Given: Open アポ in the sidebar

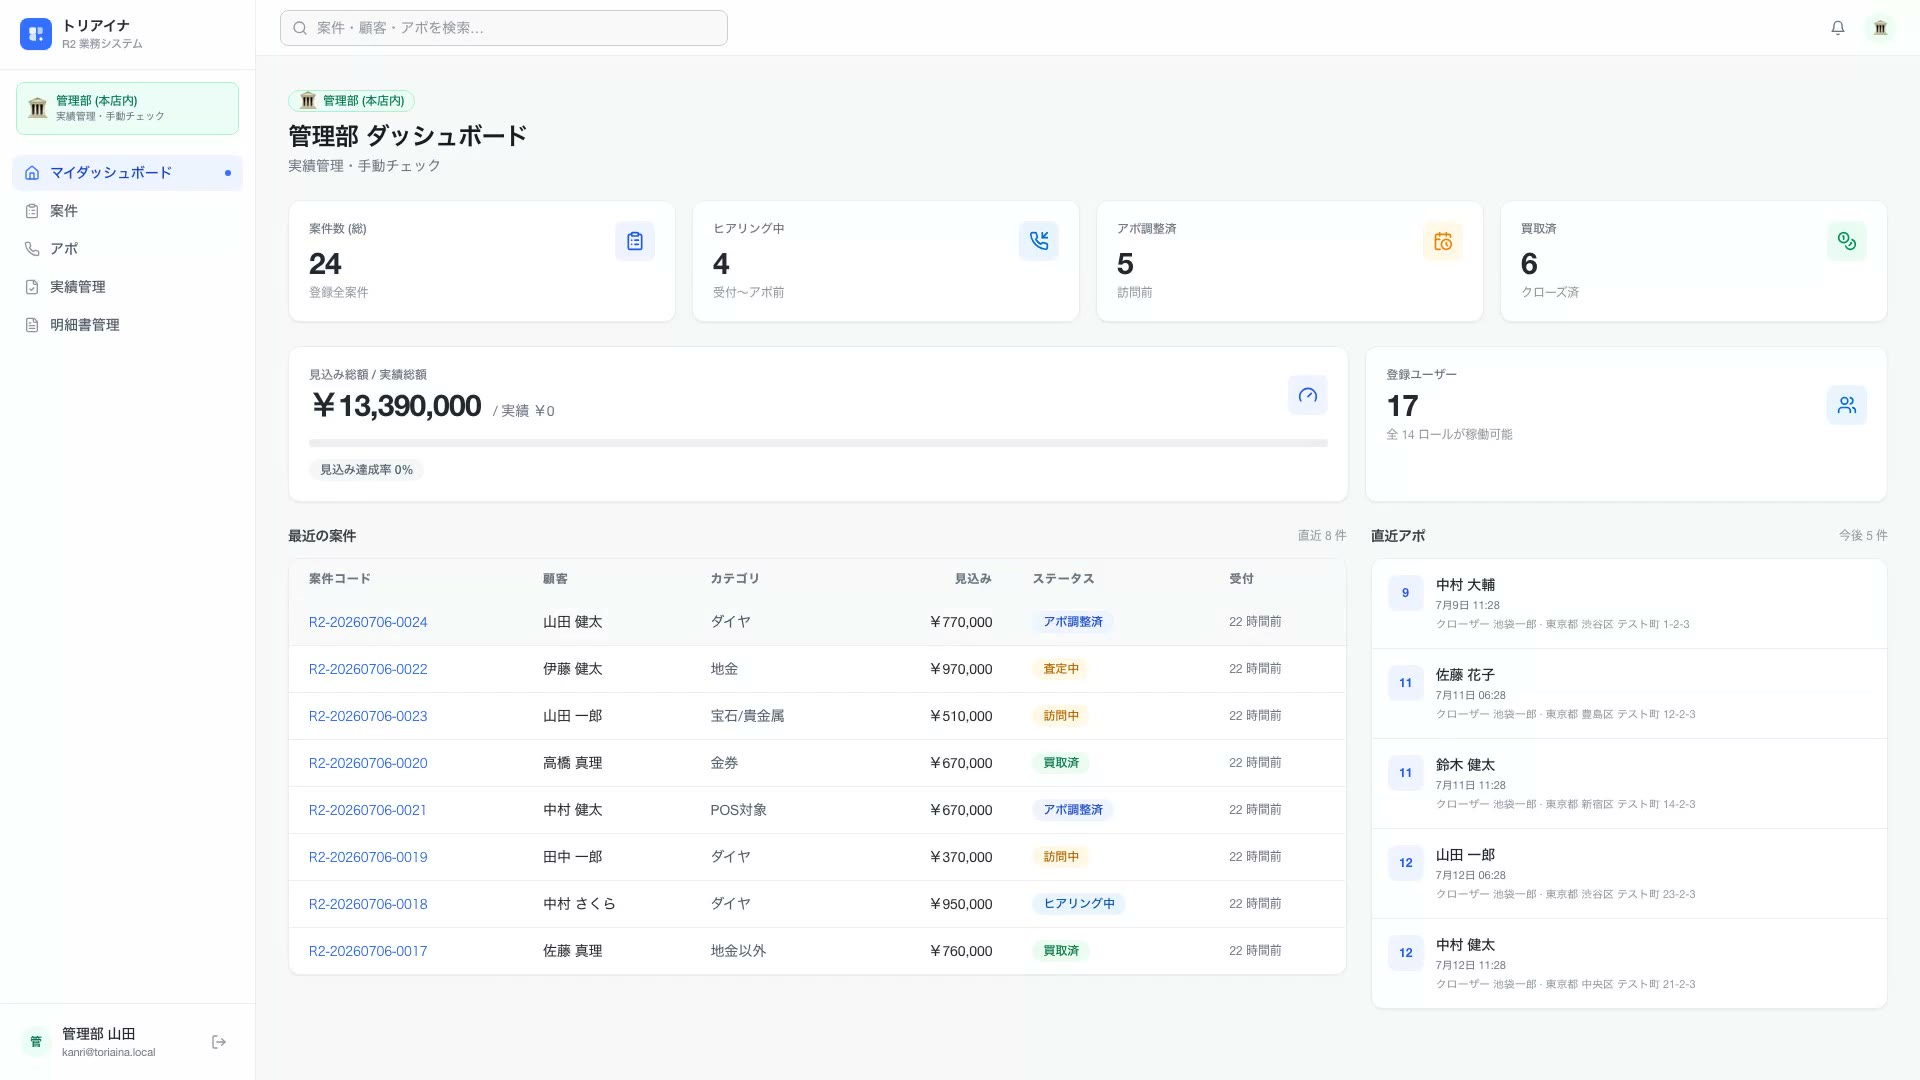Looking at the screenshot, I should coord(127,249).
